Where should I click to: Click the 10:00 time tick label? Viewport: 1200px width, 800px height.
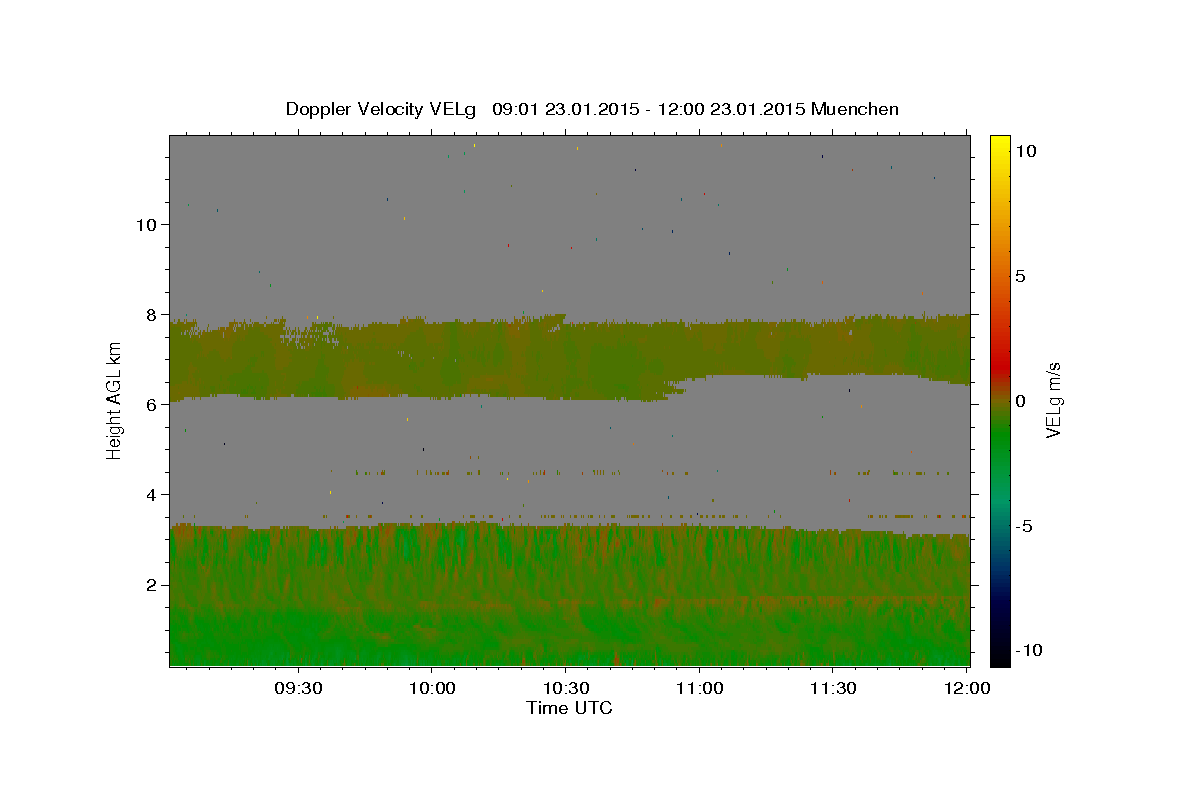432,688
